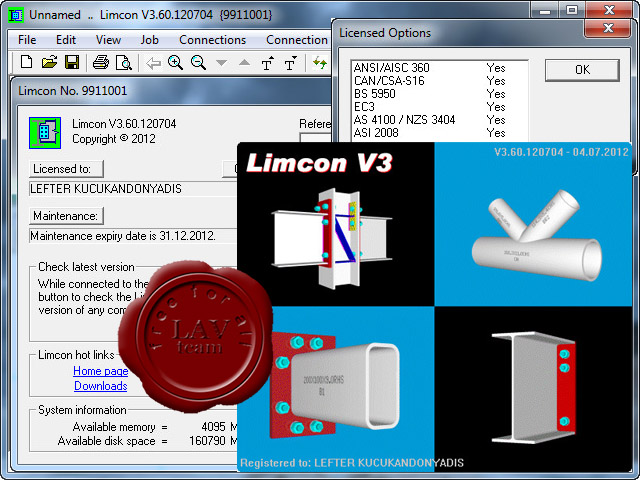Click the I-beam red fin plate image

[x=534, y=388]
